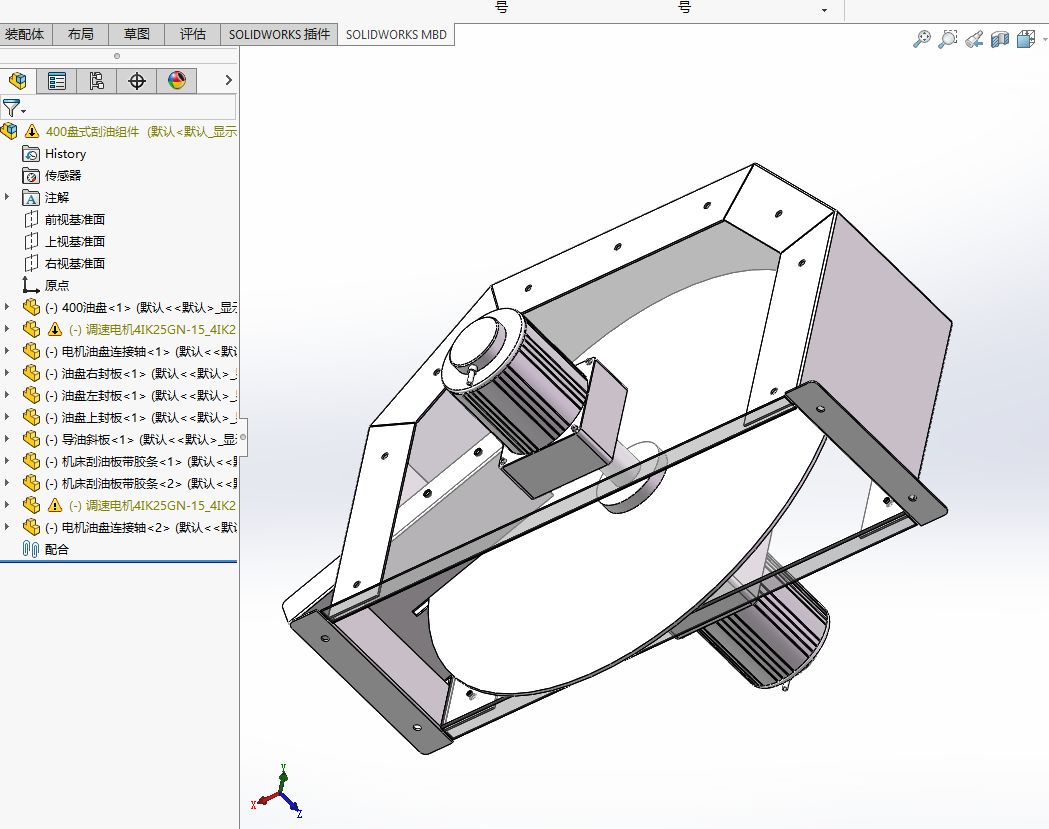
Task: Open the top toolbar dropdown arrow
Action: click(x=824, y=10)
